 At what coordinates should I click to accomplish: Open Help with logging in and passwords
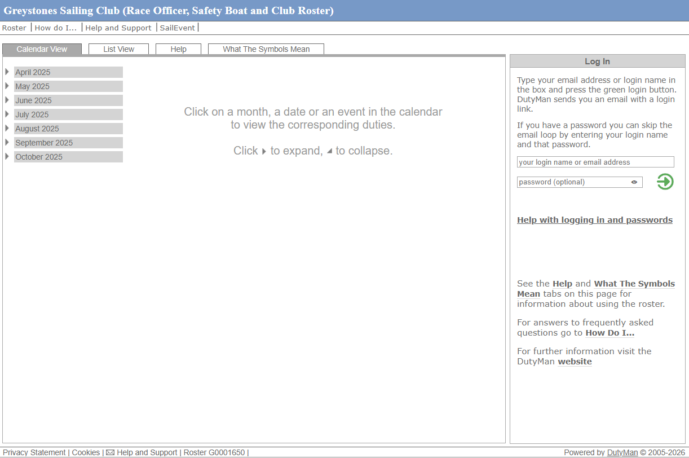tap(594, 220)
